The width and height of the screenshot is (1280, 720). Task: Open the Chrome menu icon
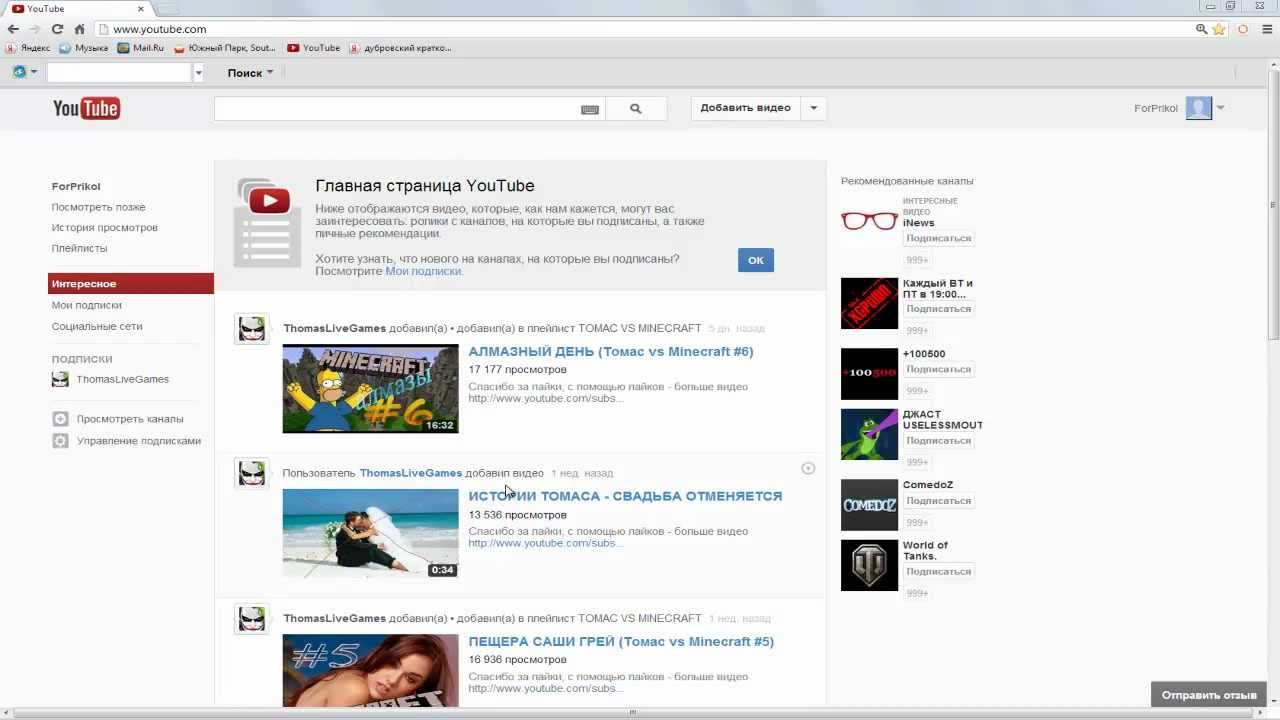[x=1267, y=29]
